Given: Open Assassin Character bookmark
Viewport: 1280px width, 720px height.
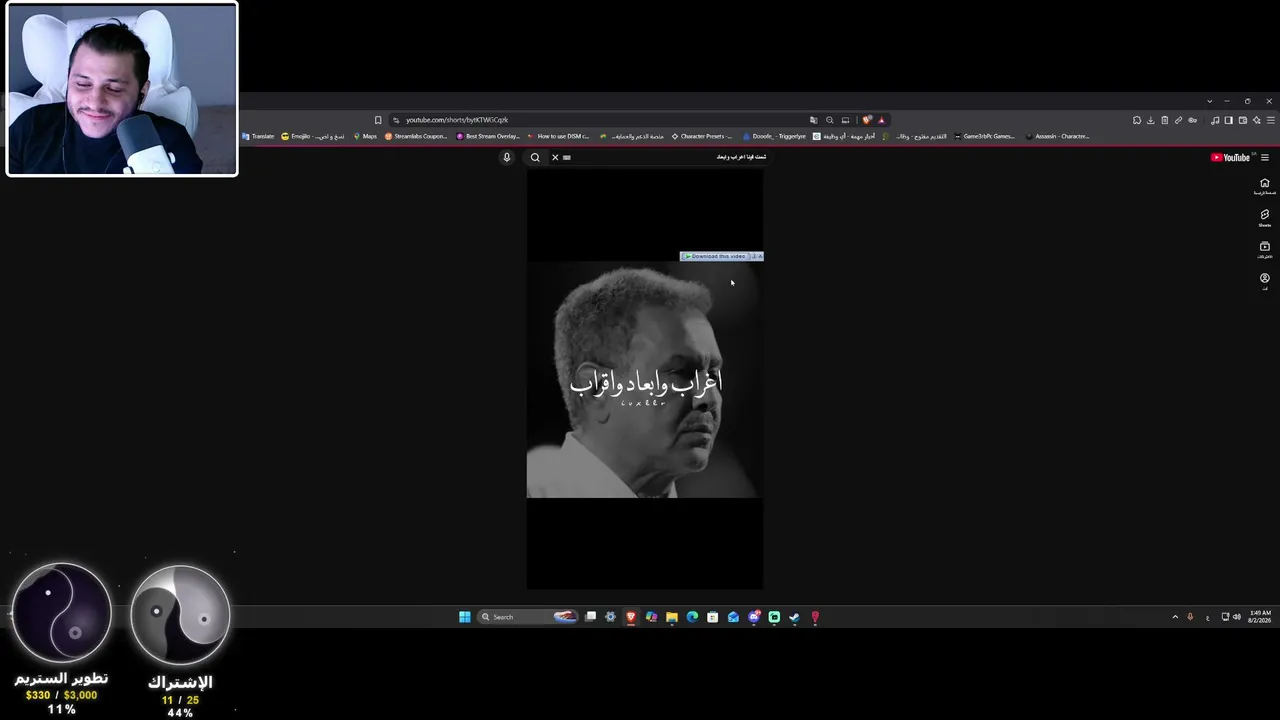Looking at the screenshot, I should pos(1057,136).
